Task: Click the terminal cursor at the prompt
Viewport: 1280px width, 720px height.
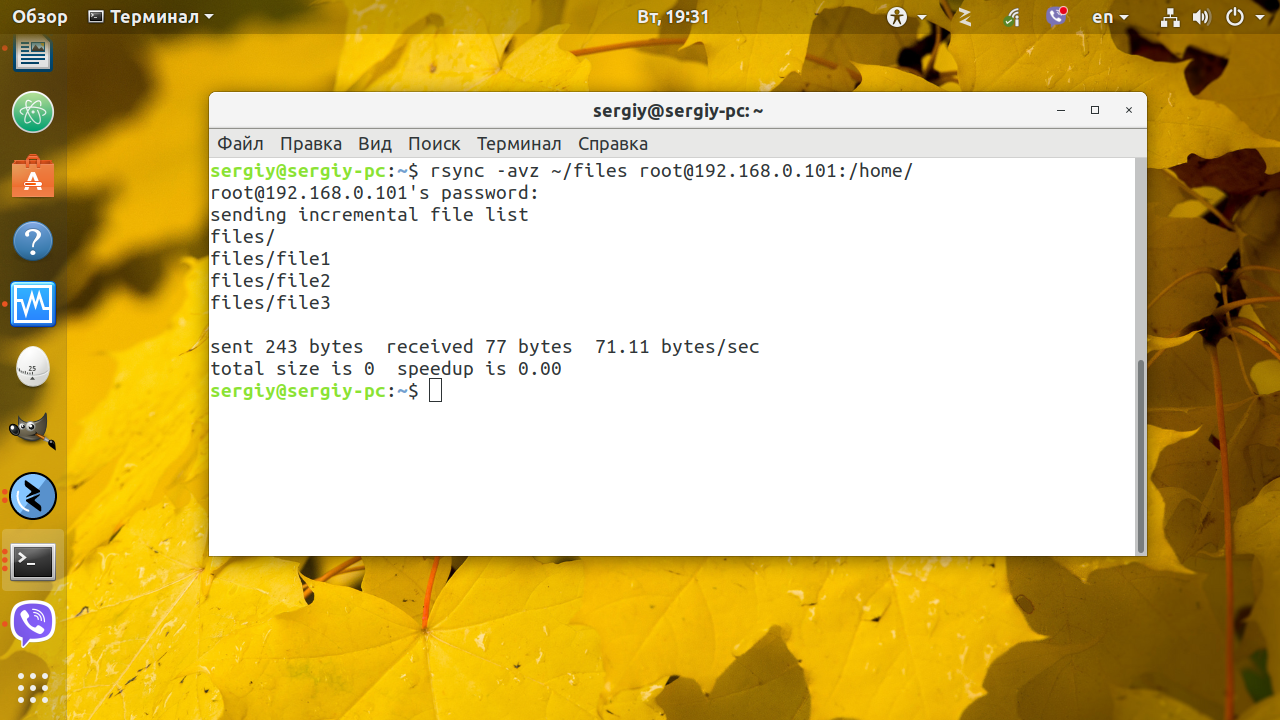Action: click(x=435, y=391)
